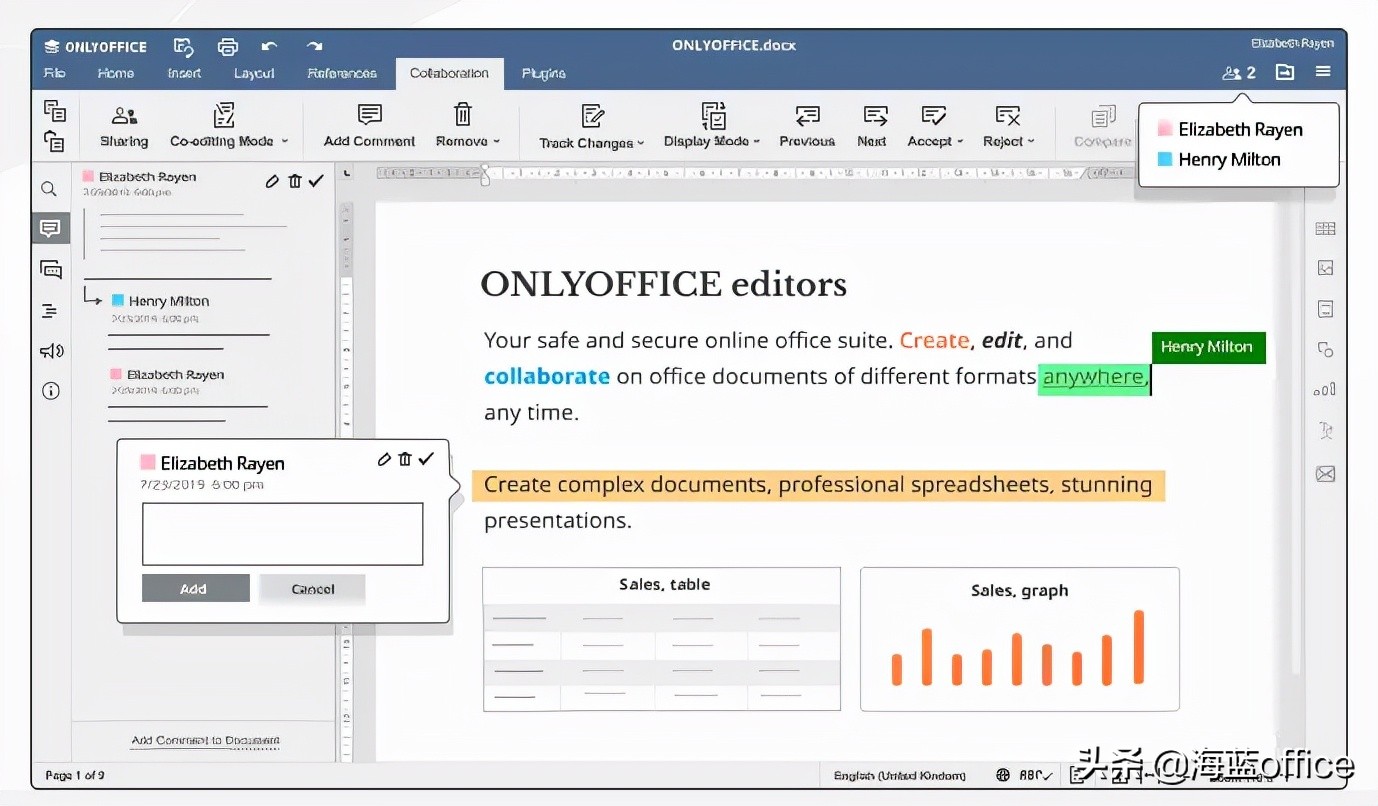The image size is (1378, 806).
Task: Click the Save icon in title bar
Action: pyautogui.click(x=183, y=46)
